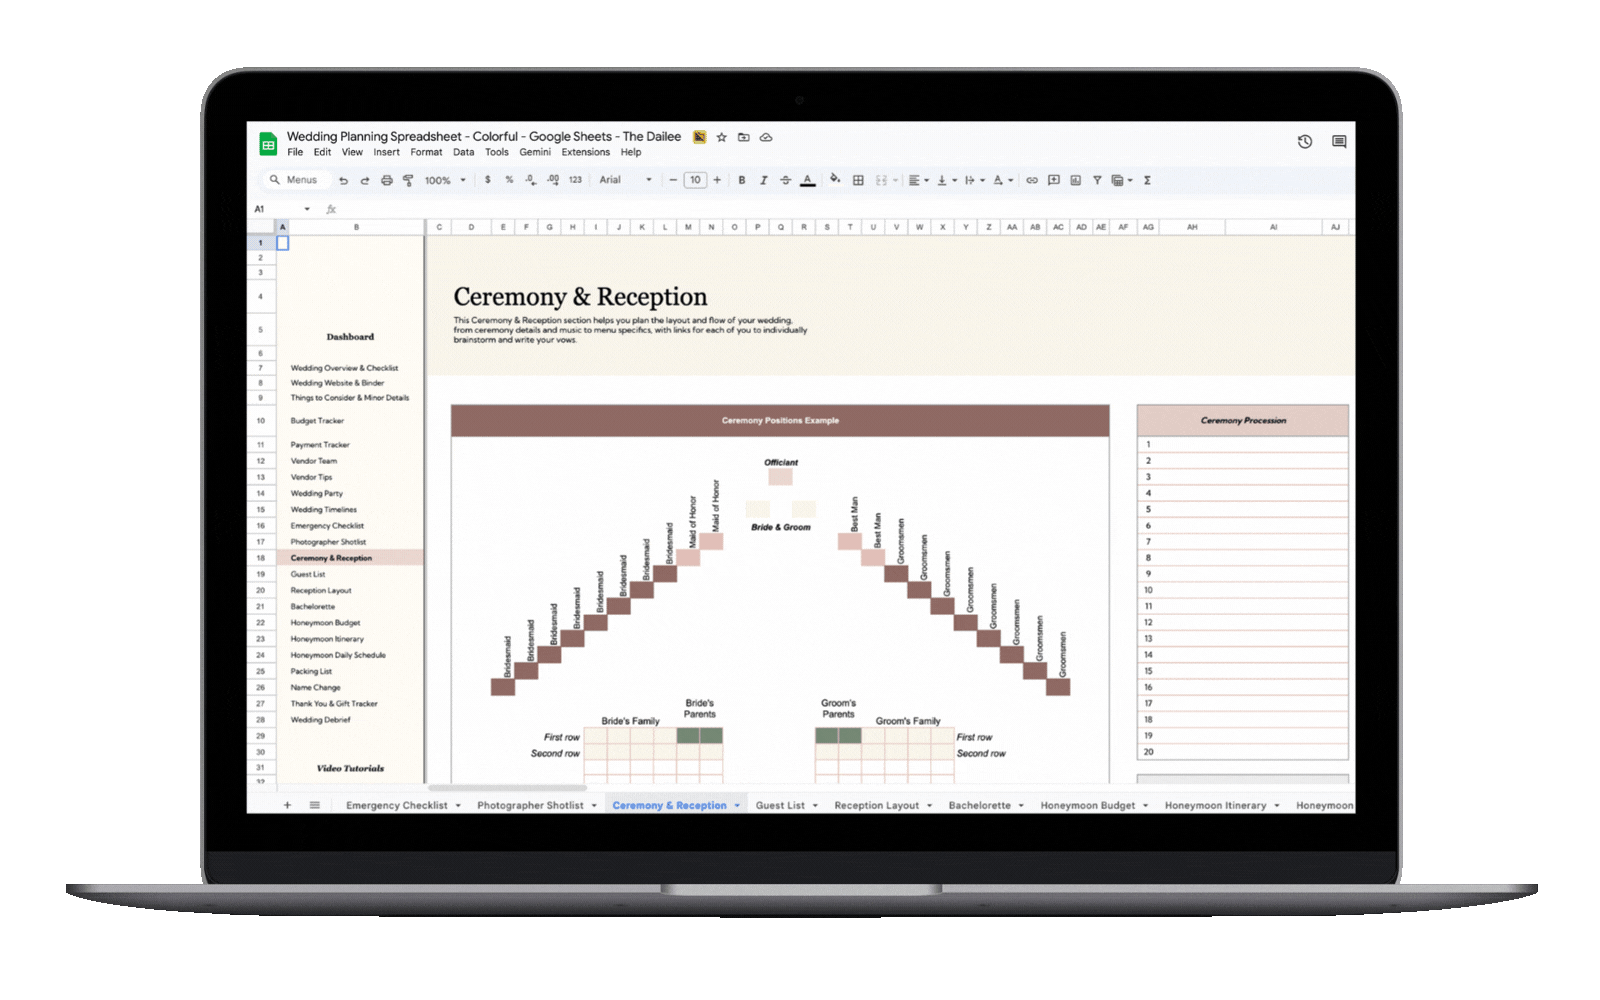Toggle italic formatting

(763, 181)
